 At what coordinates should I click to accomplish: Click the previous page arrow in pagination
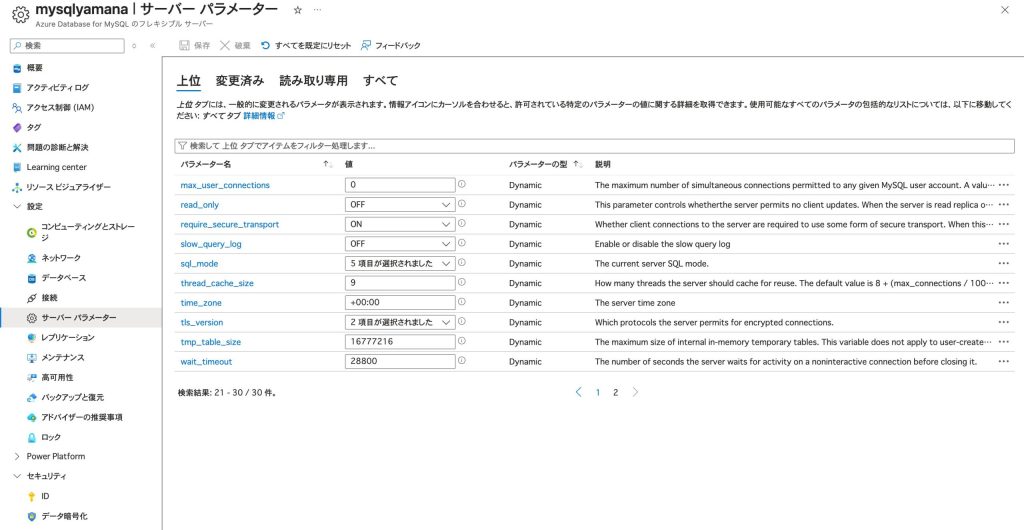[578, 393]
